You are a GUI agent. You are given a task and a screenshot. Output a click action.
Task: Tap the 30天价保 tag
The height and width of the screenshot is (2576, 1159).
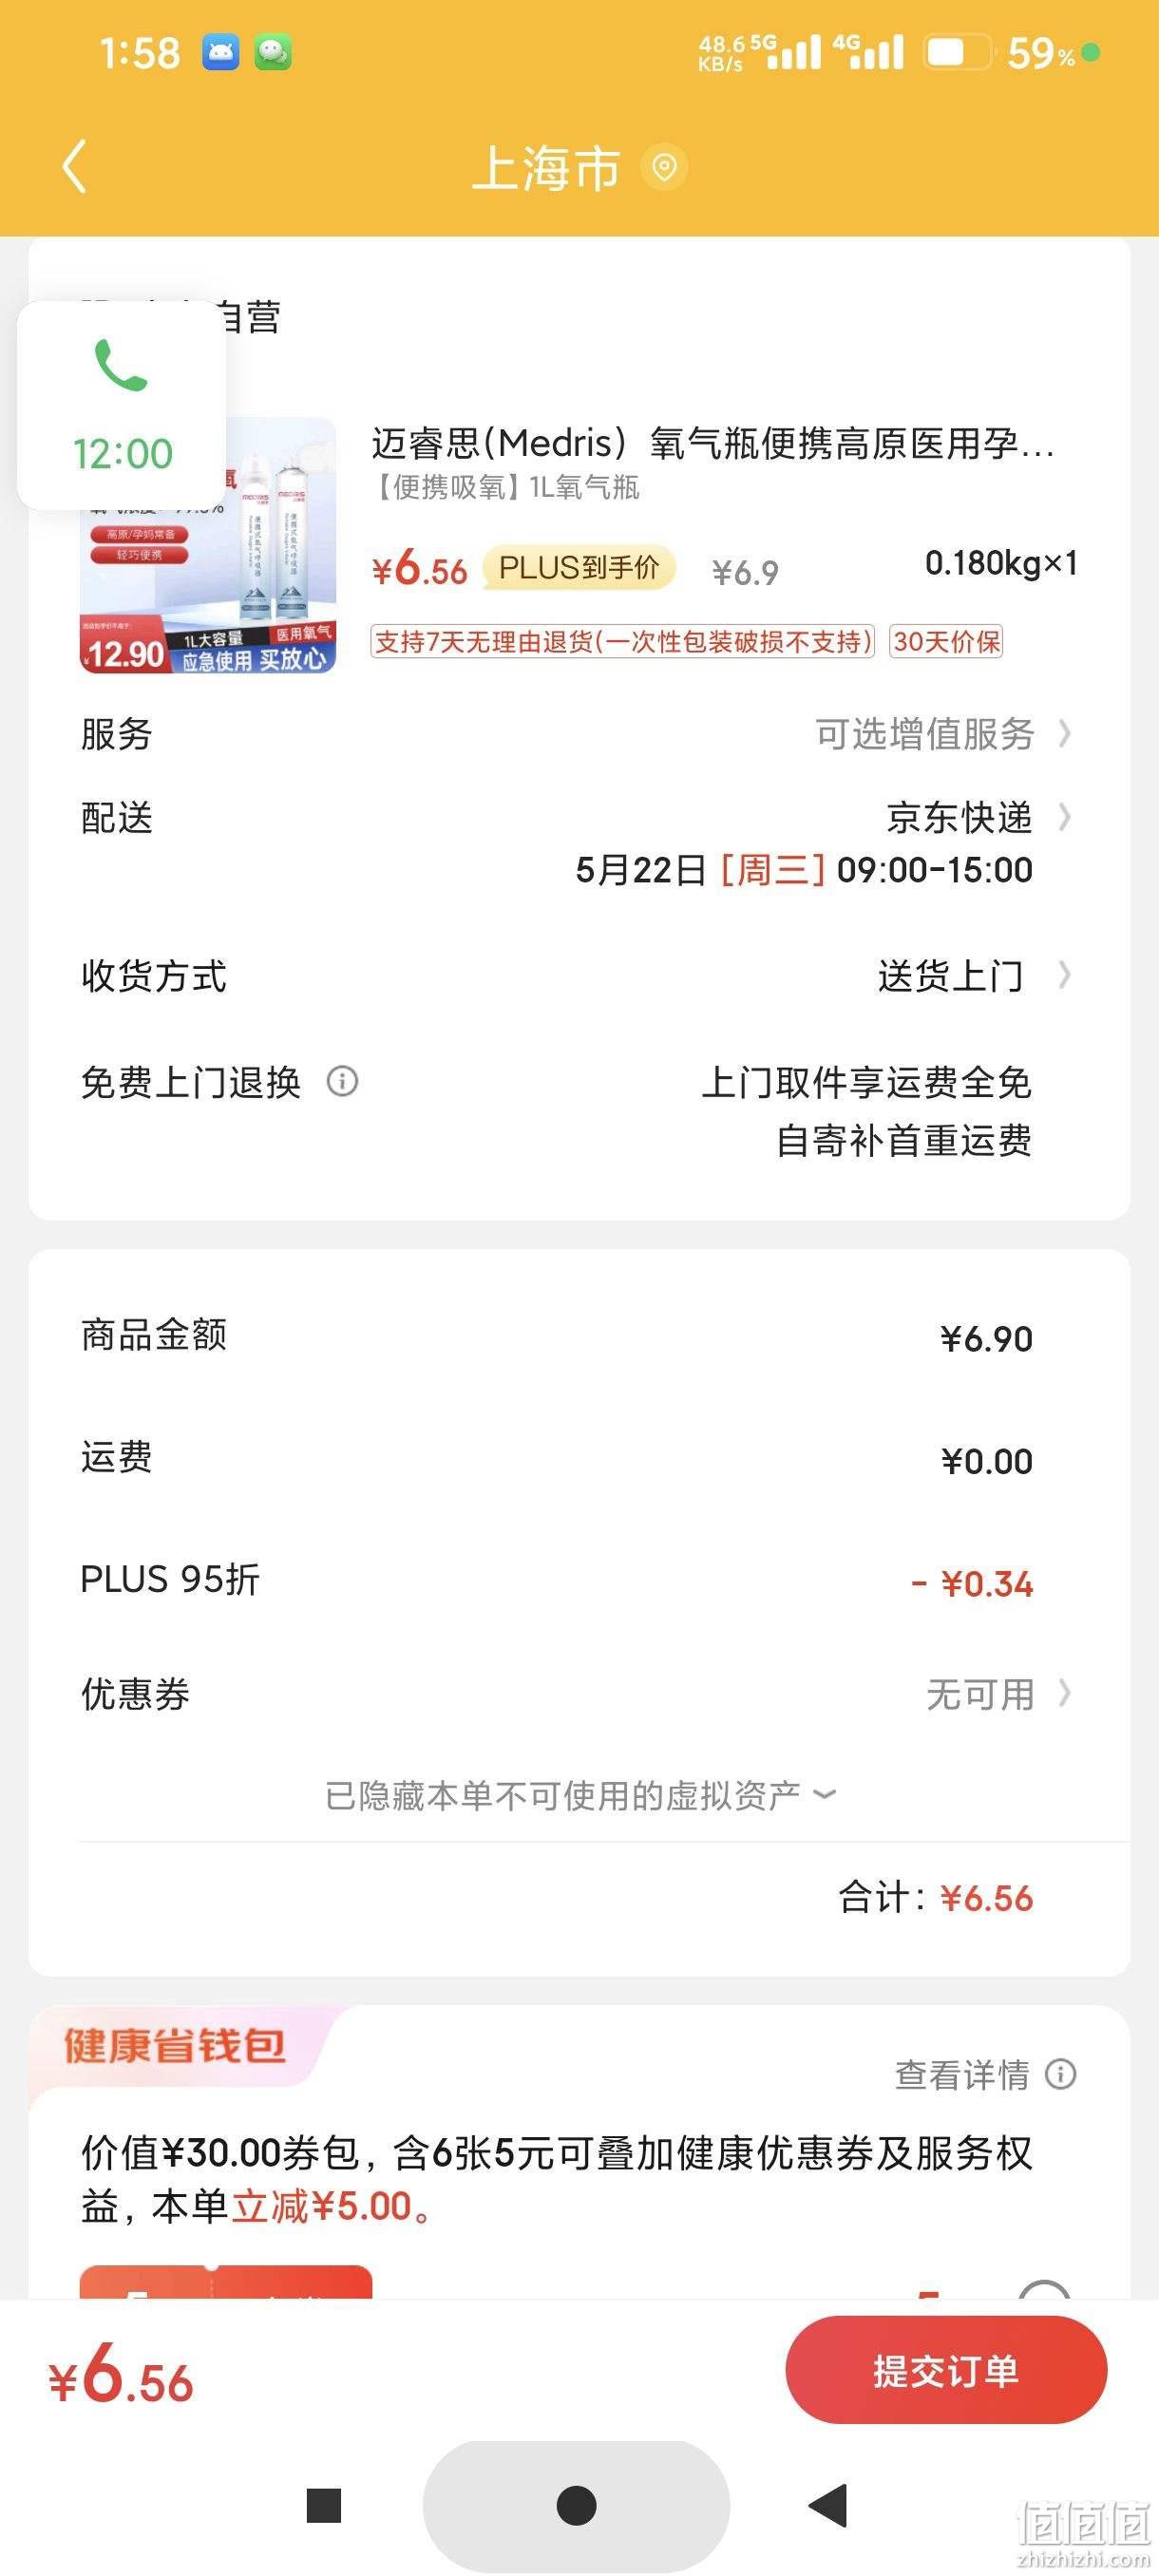pyautogui.click(x=946, y=641)
